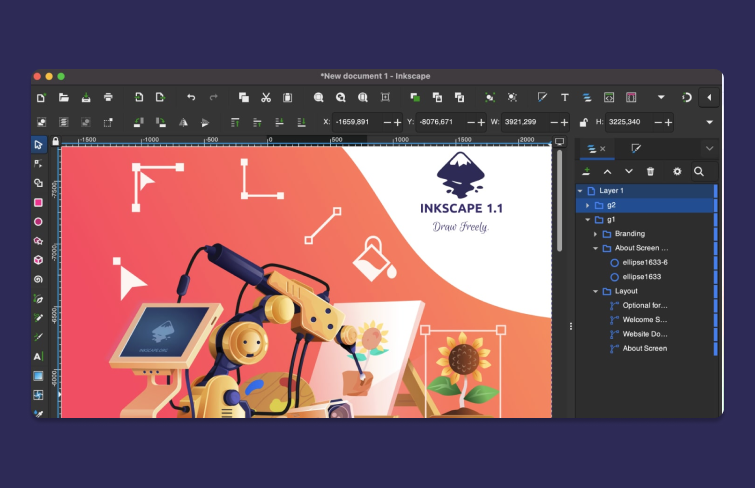Image resolution: width=755 pixels, height=488 pixels.
Task: Click the duplicate icon with green square
Action: (x=415, y=98)
